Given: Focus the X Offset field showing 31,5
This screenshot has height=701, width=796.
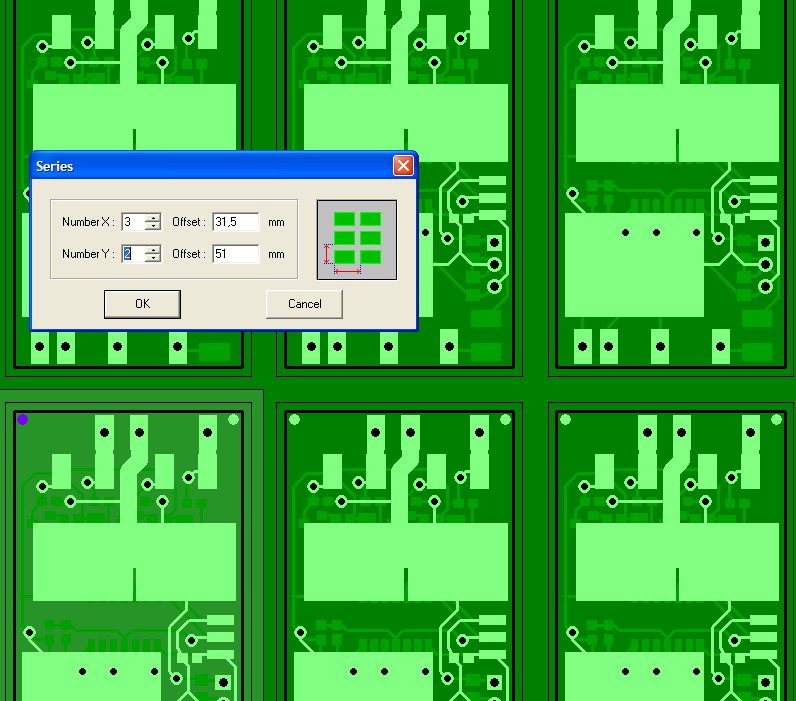Looking at the screenshot, I should point(236,222).
